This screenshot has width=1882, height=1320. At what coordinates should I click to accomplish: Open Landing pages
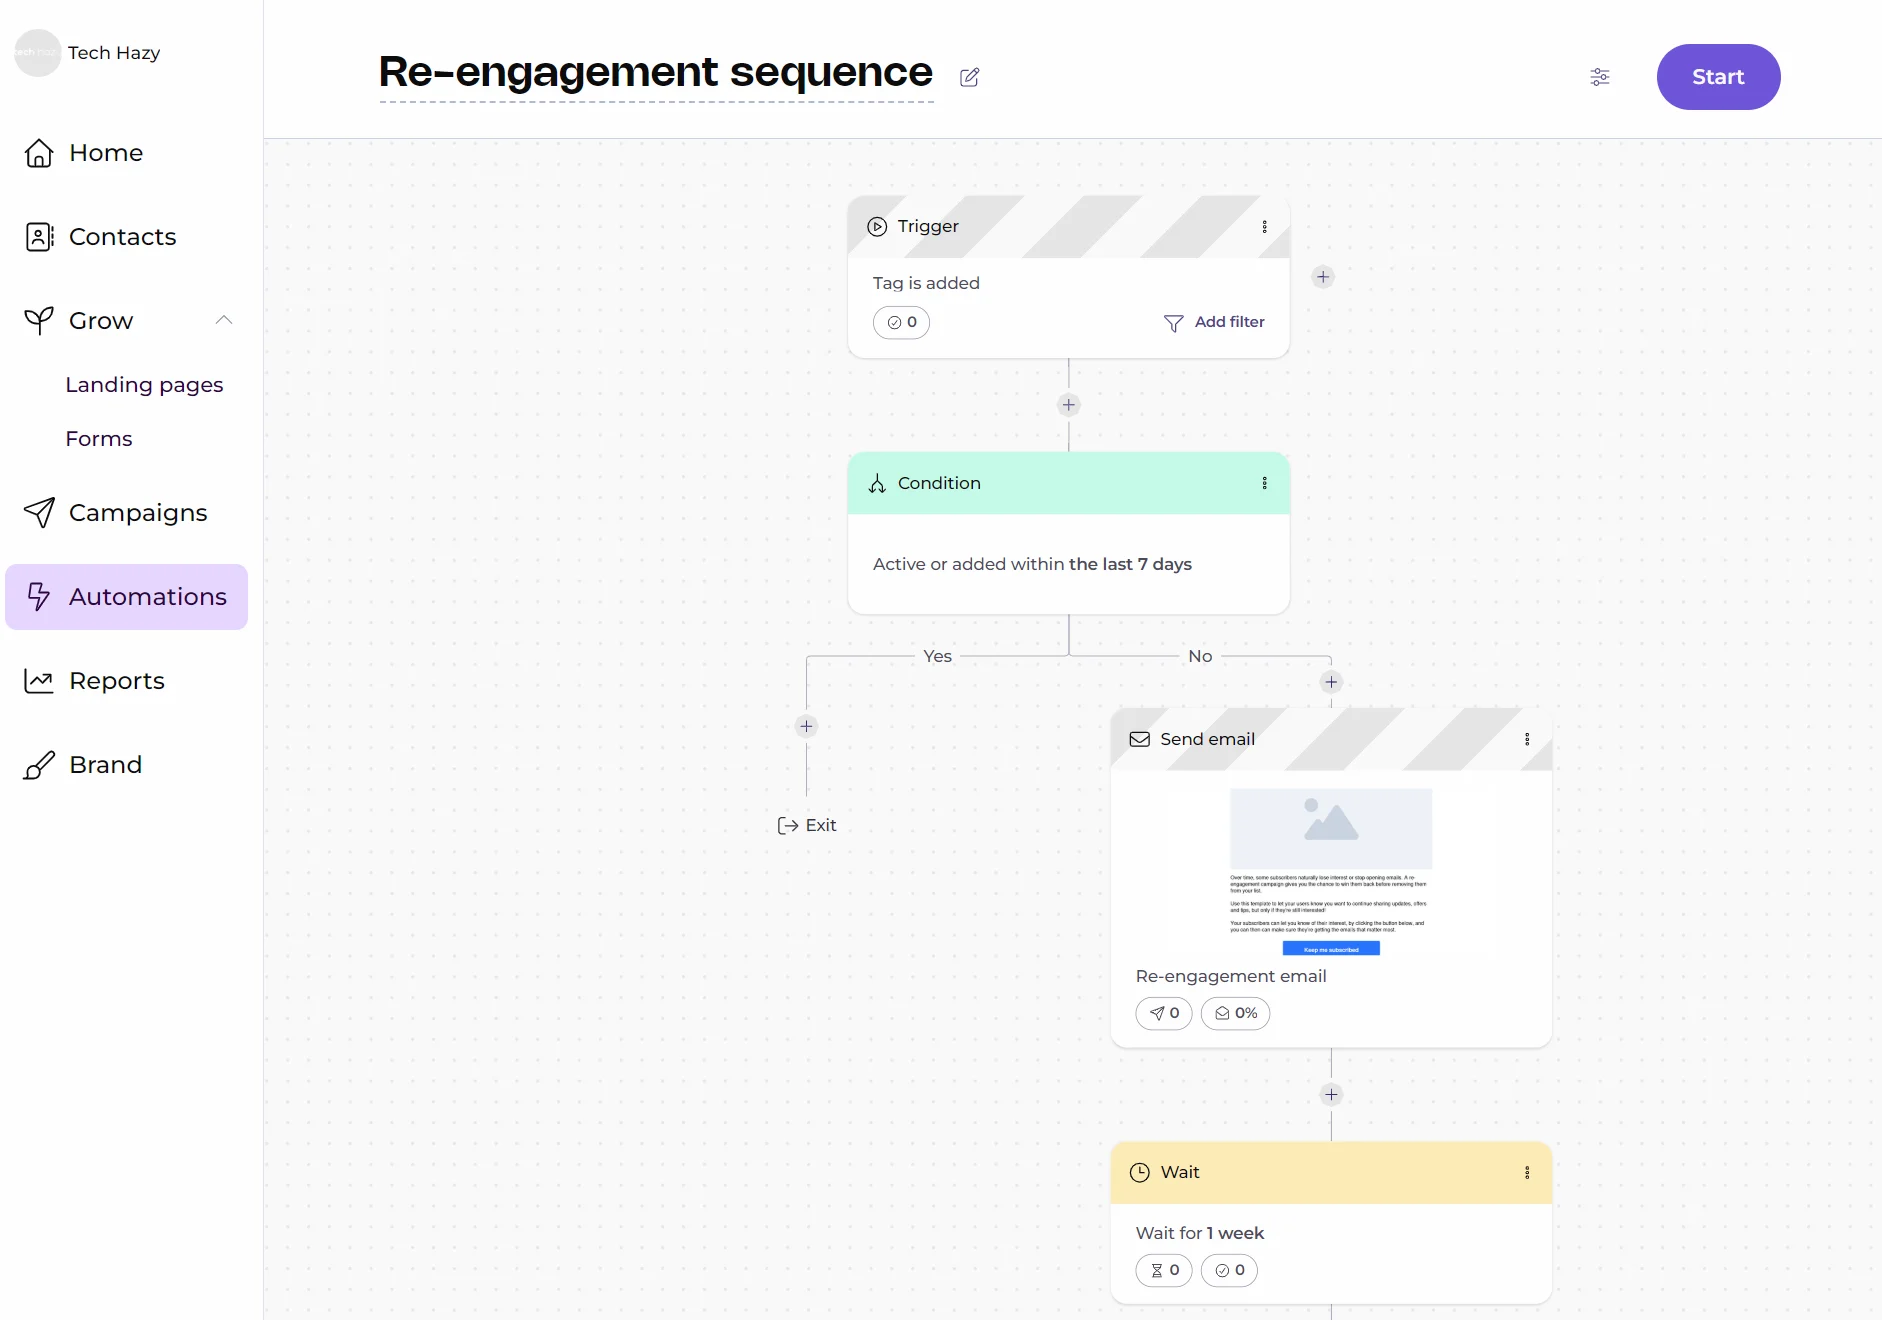point(144,385)
